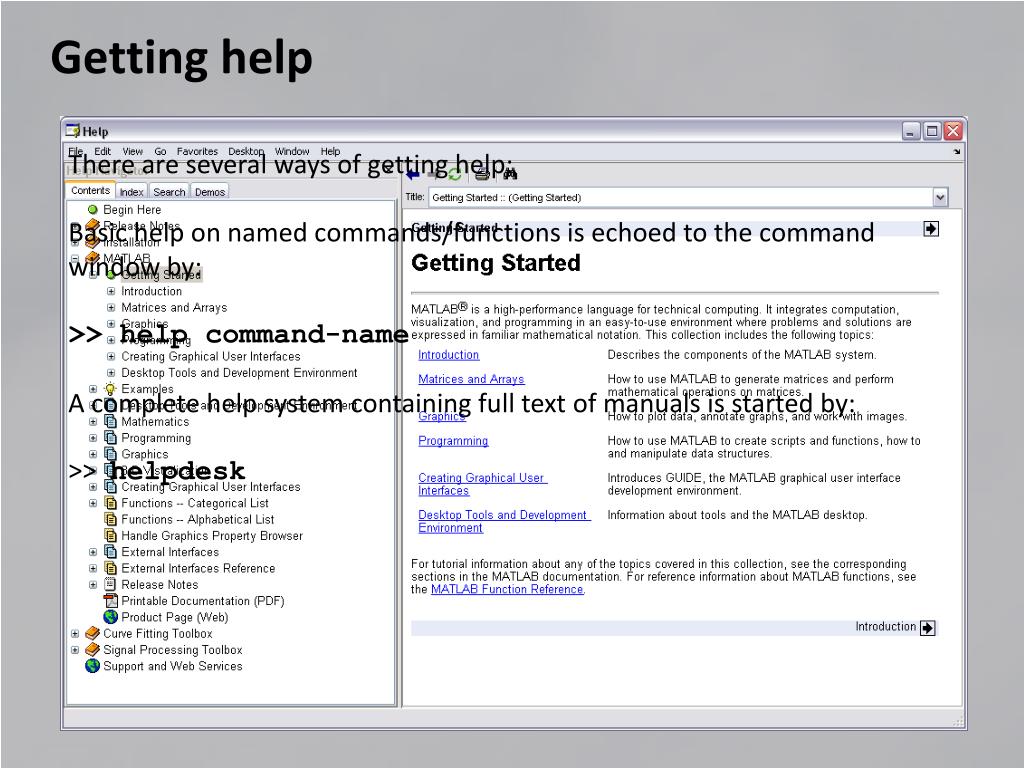Open the View menu
This screenshot has width=1024, height=768.
[x=133, y=152]
